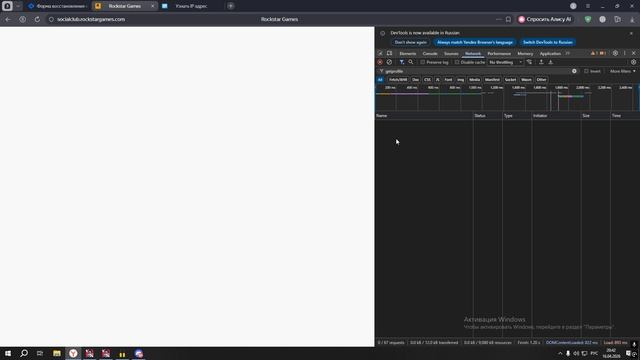Image resolution: width=640 pixels, height=360 pixels.
Task: Click the socialclub.rockstargames.com address bar
Action: [x=91, y=19]
